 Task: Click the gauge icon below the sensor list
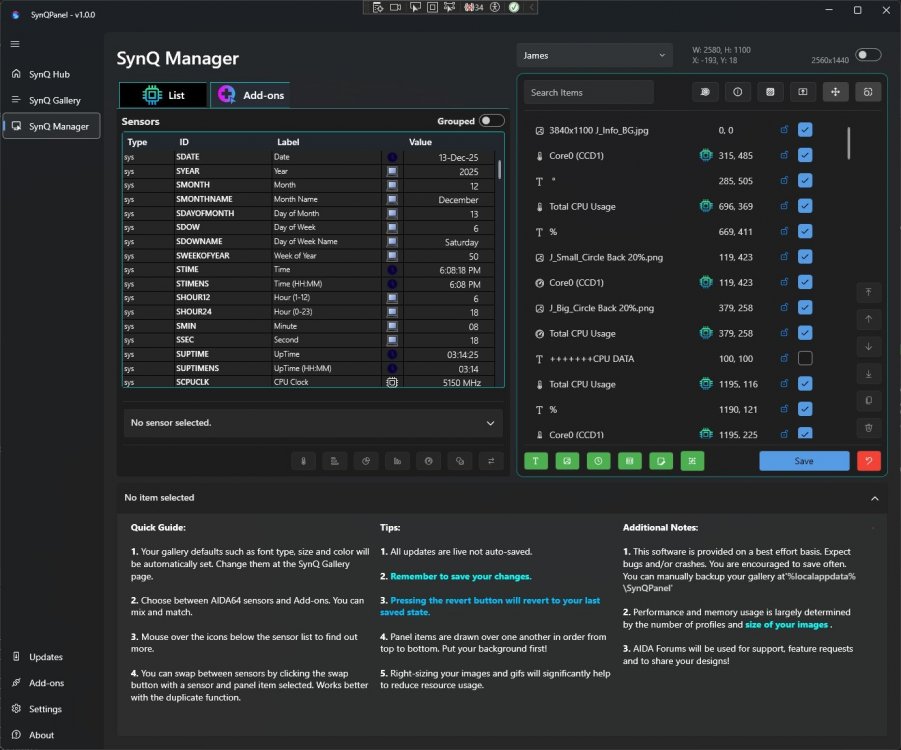[x=428, y=461]
